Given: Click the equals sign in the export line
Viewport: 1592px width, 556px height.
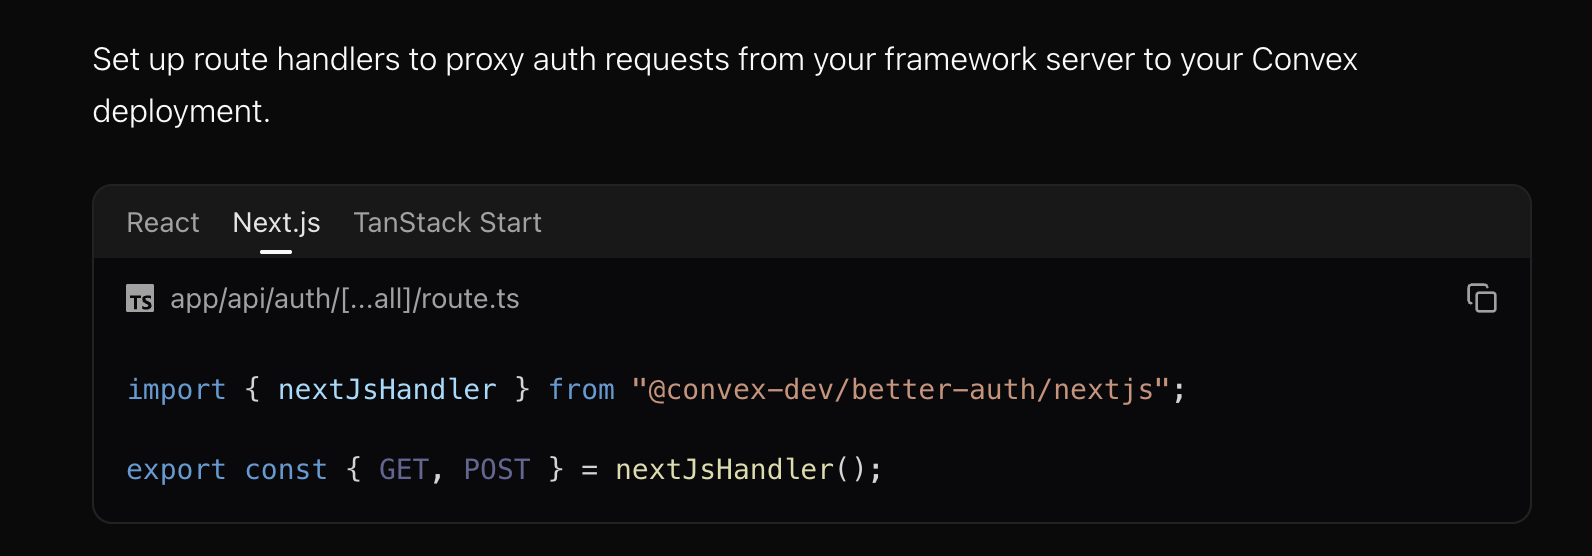Looking at the screenshot, I should [x=590, y=469].
